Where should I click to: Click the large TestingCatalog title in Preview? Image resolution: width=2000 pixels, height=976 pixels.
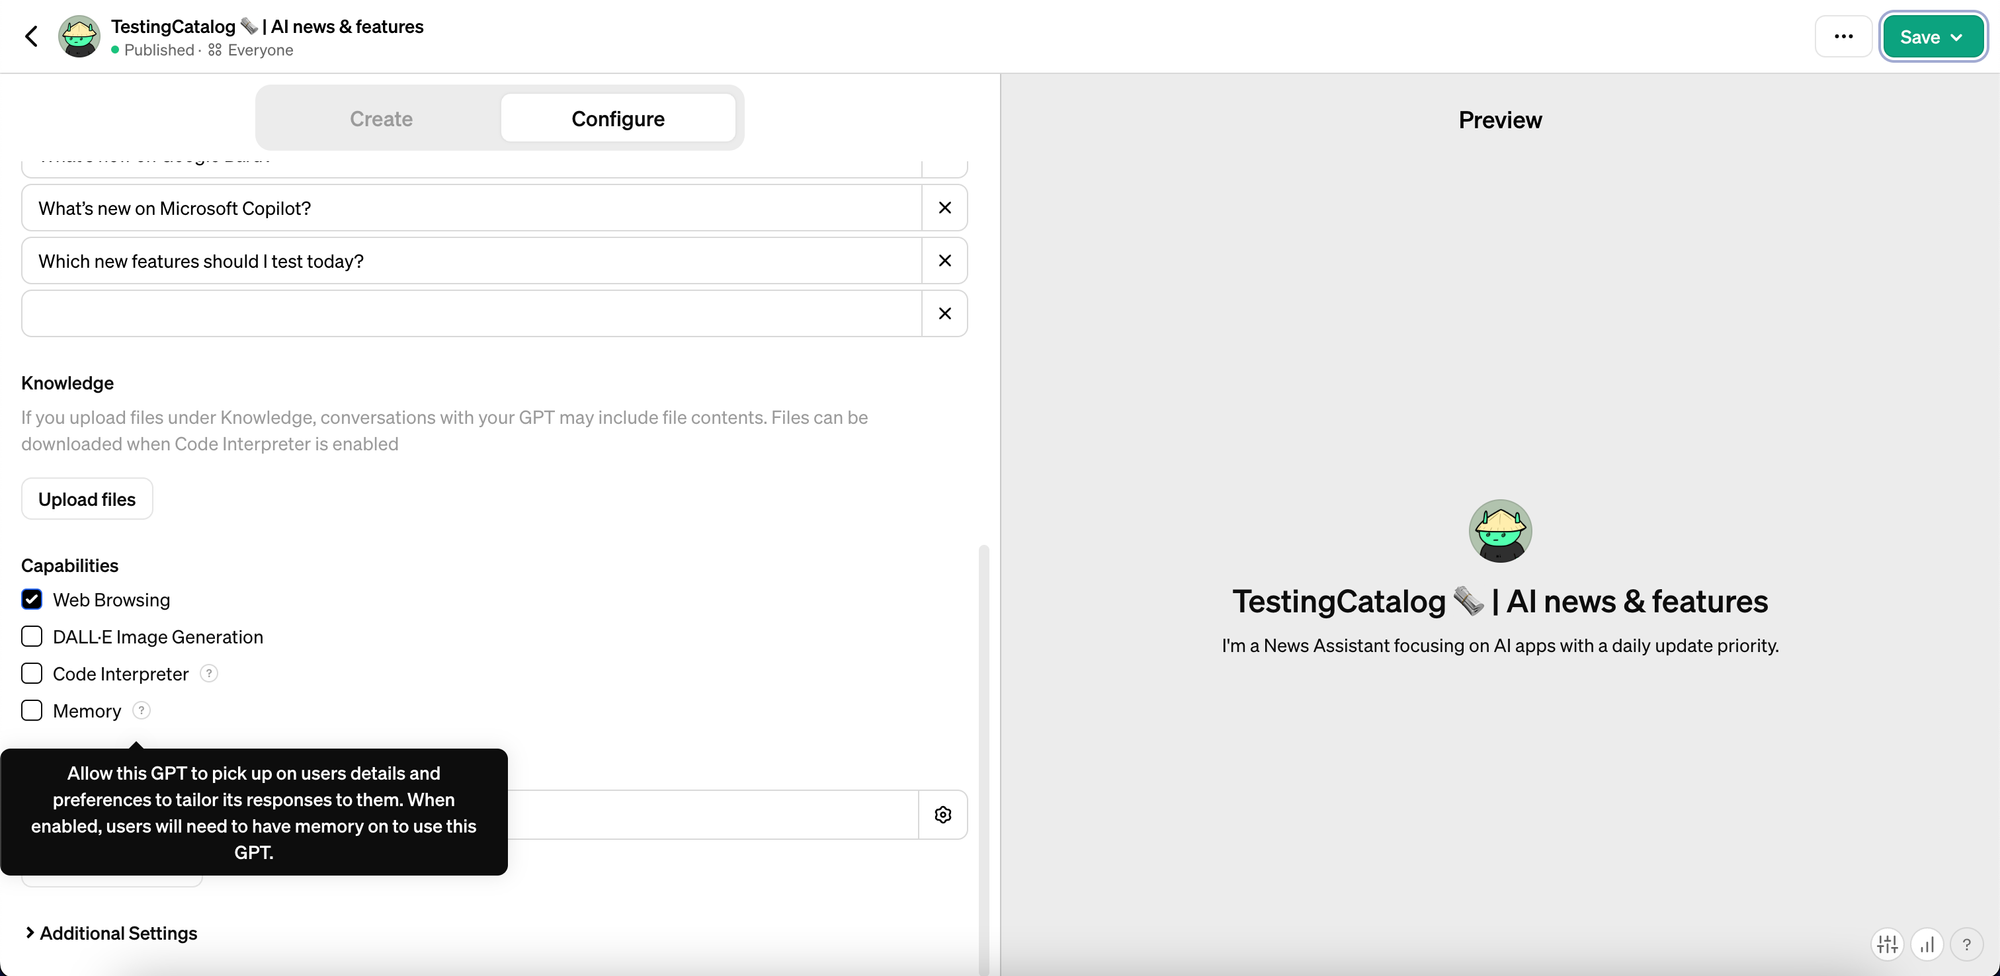click(x=1500, y=601)
